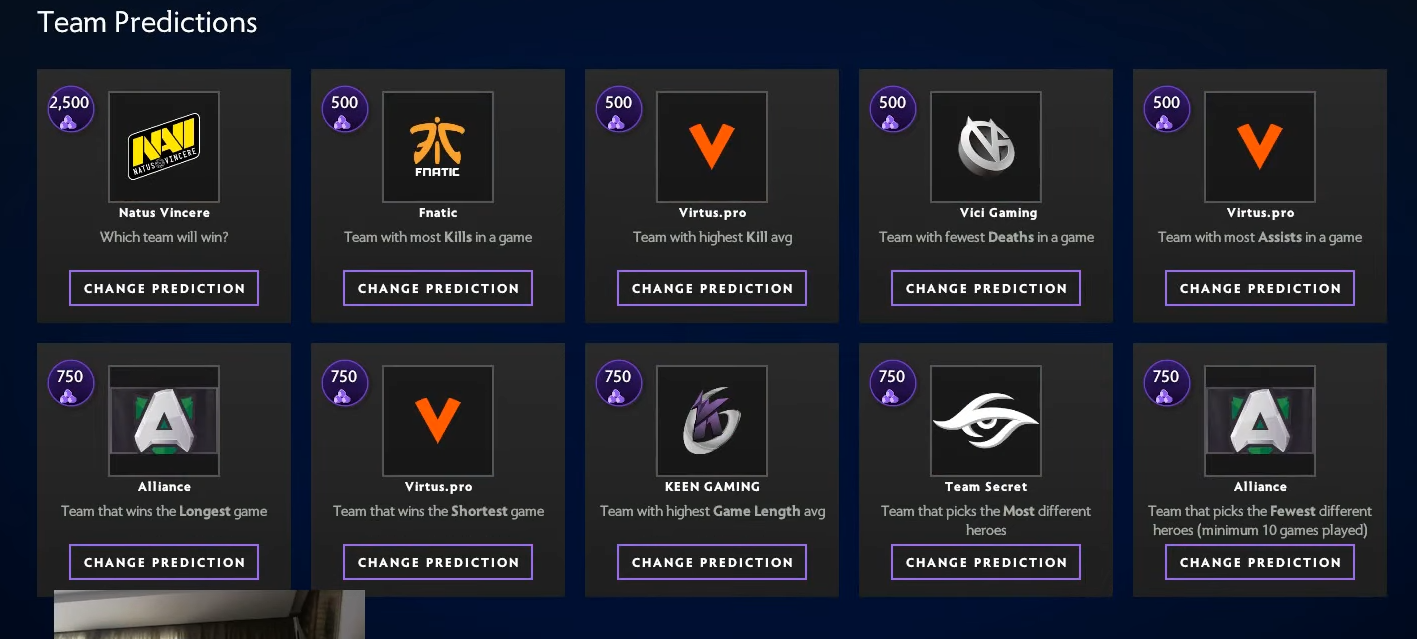1417x639 pixels.
Task: Change prediction for highest Kill avg
Action: point(712,288)
